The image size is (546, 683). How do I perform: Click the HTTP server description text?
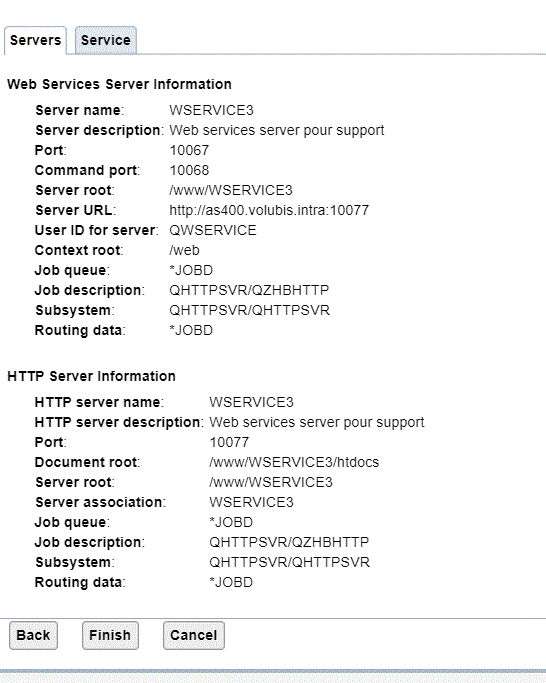(317, 422)
